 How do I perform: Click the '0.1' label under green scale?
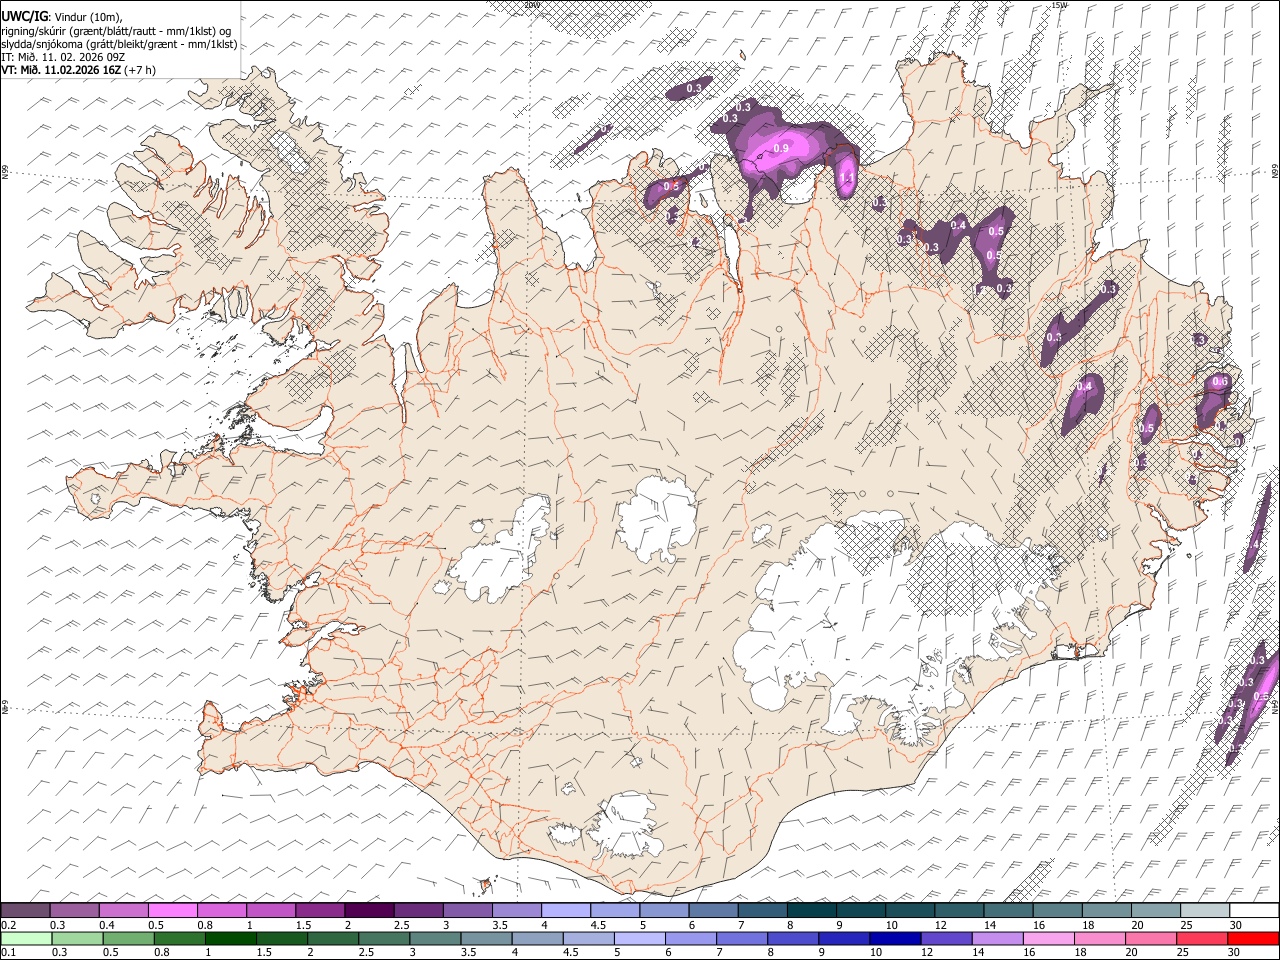pos(9,952)
